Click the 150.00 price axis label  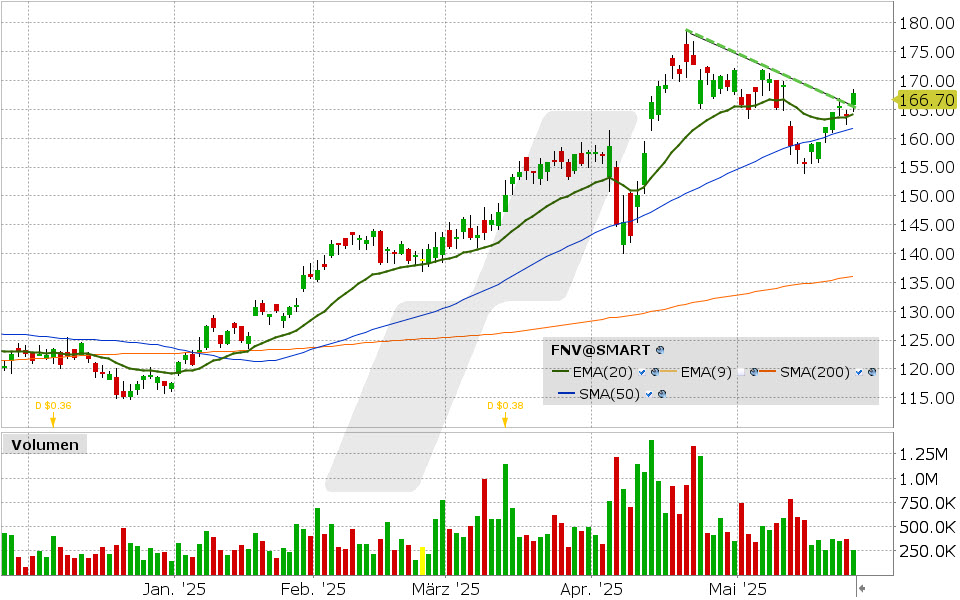coord(927,196)
